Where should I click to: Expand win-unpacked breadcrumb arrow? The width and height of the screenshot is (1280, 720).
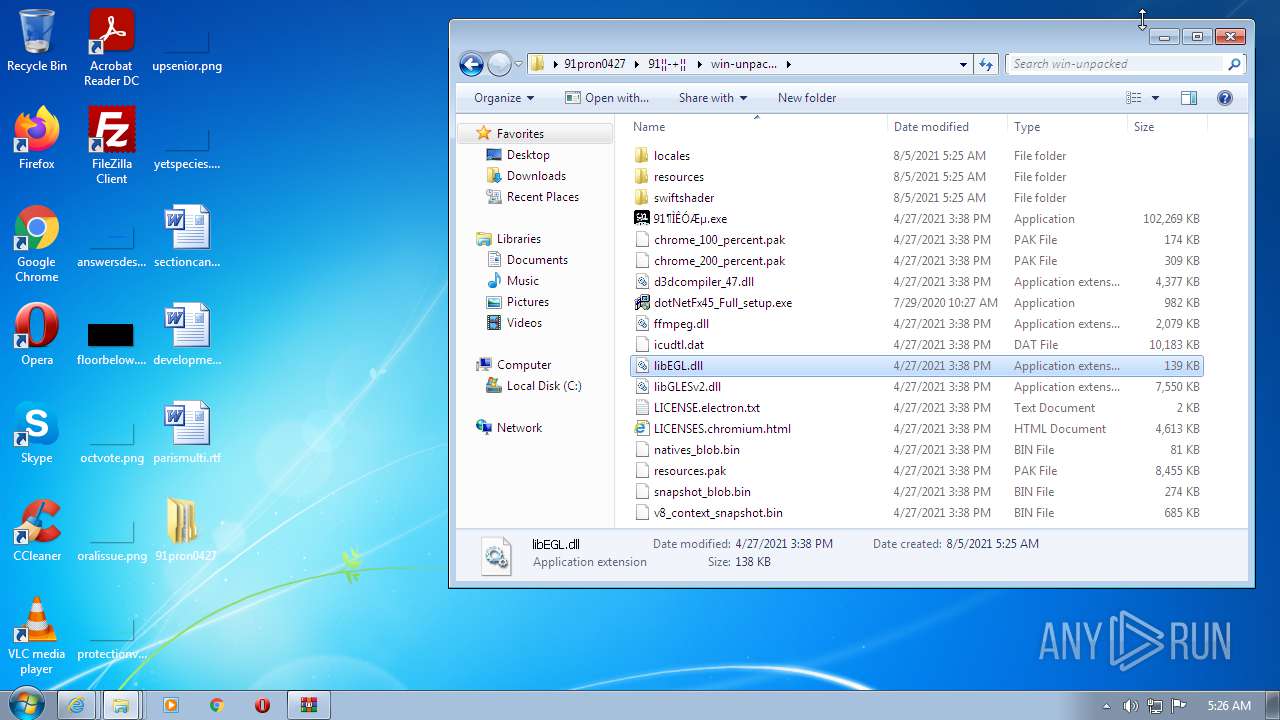(788, 64)
